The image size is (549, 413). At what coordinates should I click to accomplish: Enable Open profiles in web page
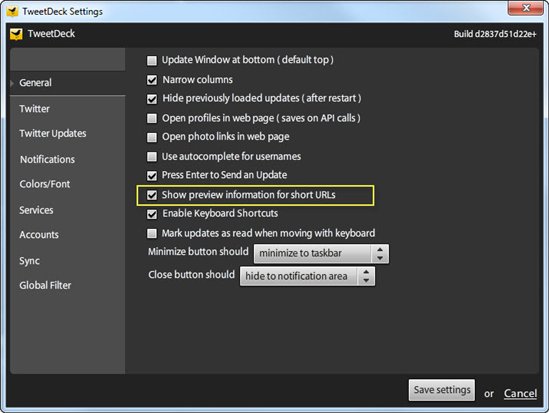click(152, 118)
